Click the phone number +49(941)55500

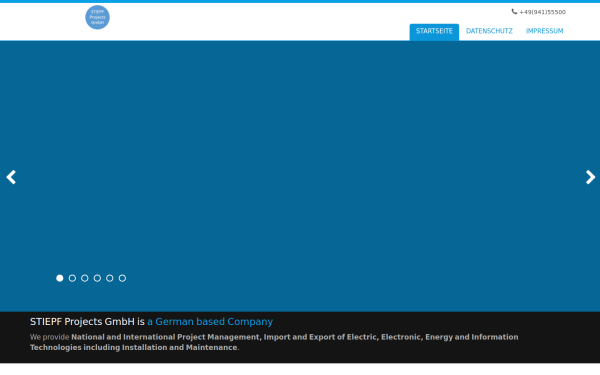pos(542,12)
